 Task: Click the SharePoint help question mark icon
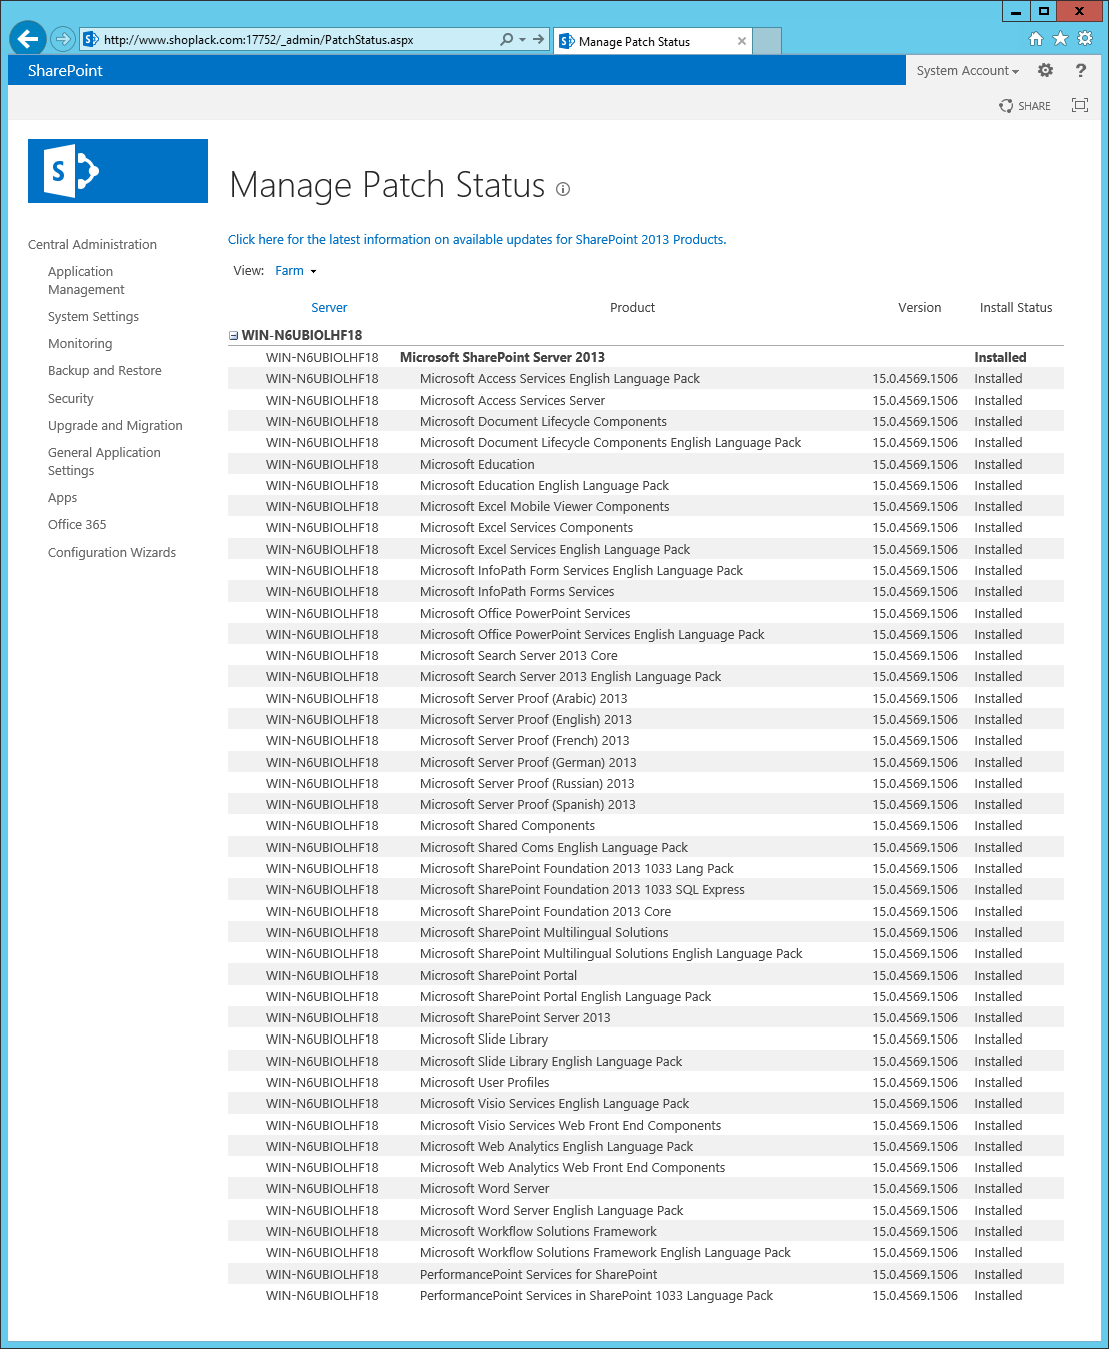pyautogui.click(x=1080, y=70)
